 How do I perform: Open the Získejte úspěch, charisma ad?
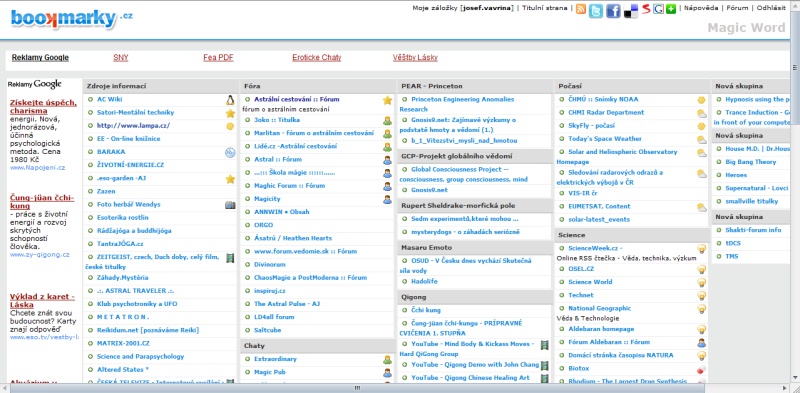(43, 107)
